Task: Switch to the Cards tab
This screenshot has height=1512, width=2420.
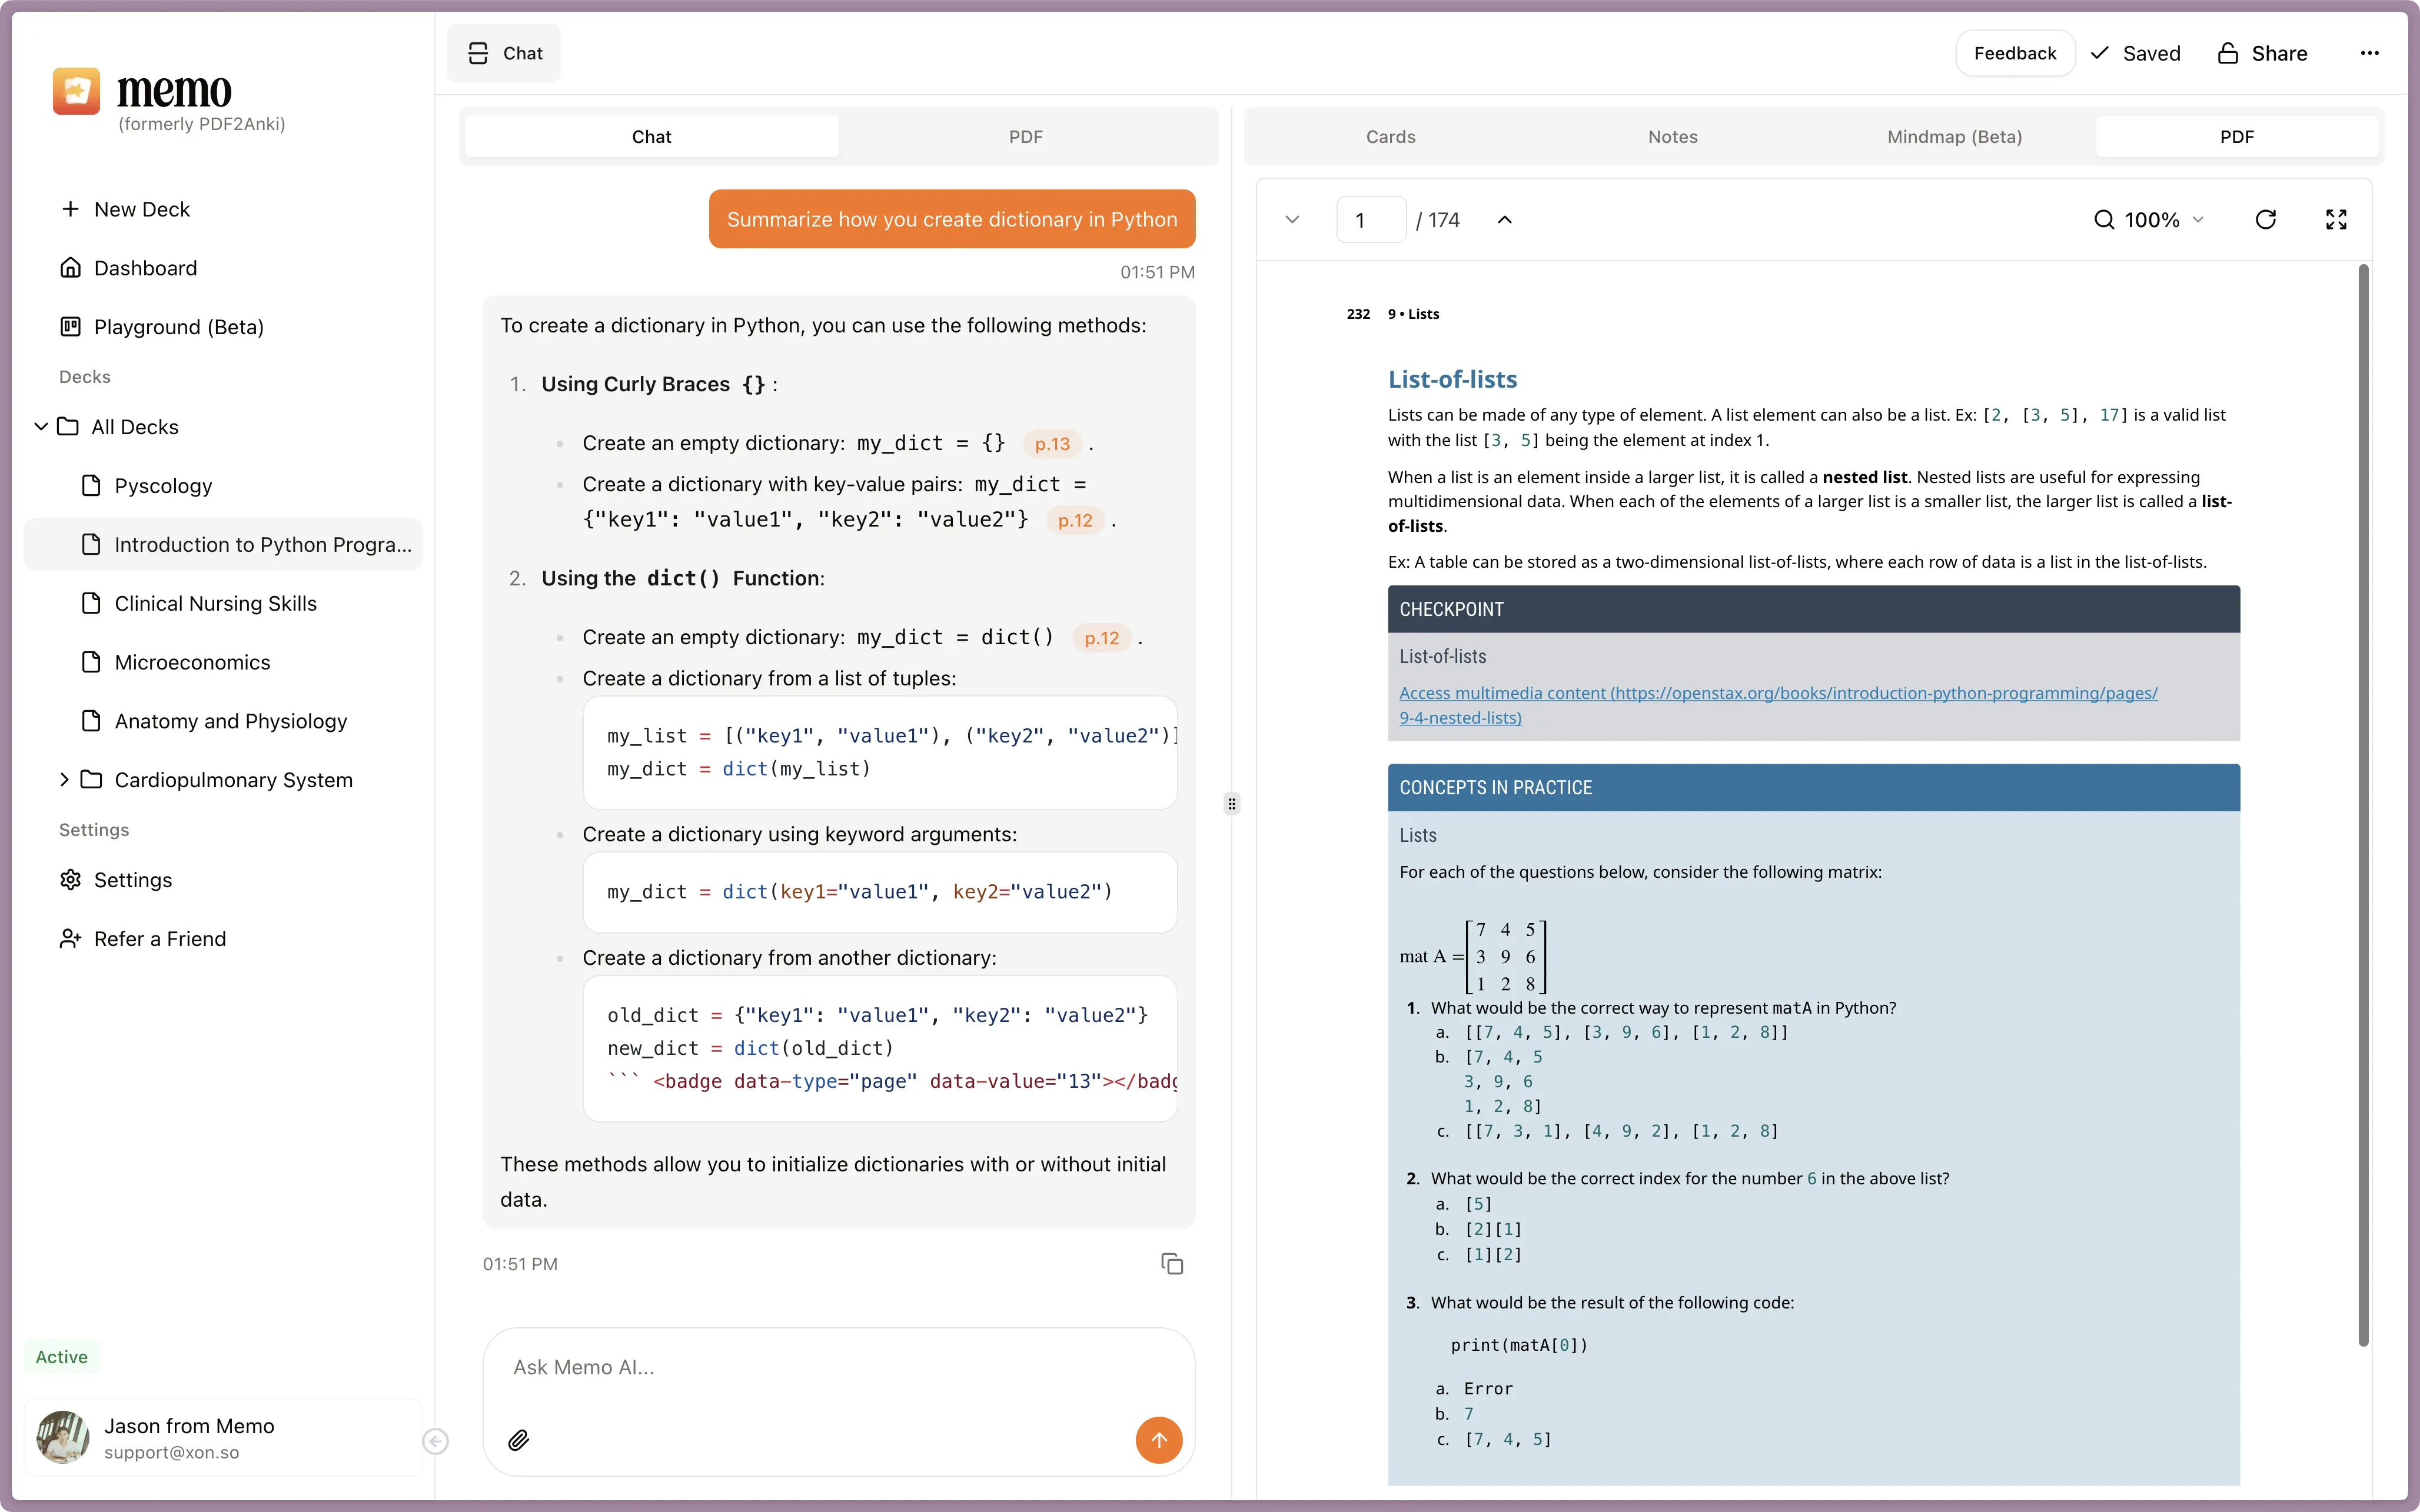Action: [x=1390, y=137]
